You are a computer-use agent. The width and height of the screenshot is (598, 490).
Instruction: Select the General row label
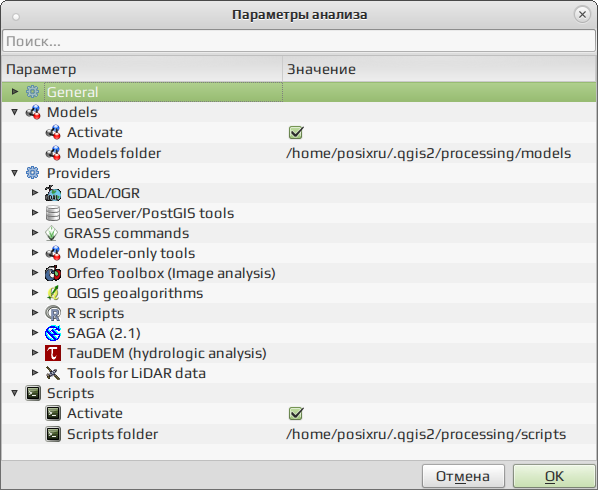click(x=72, y=92)
